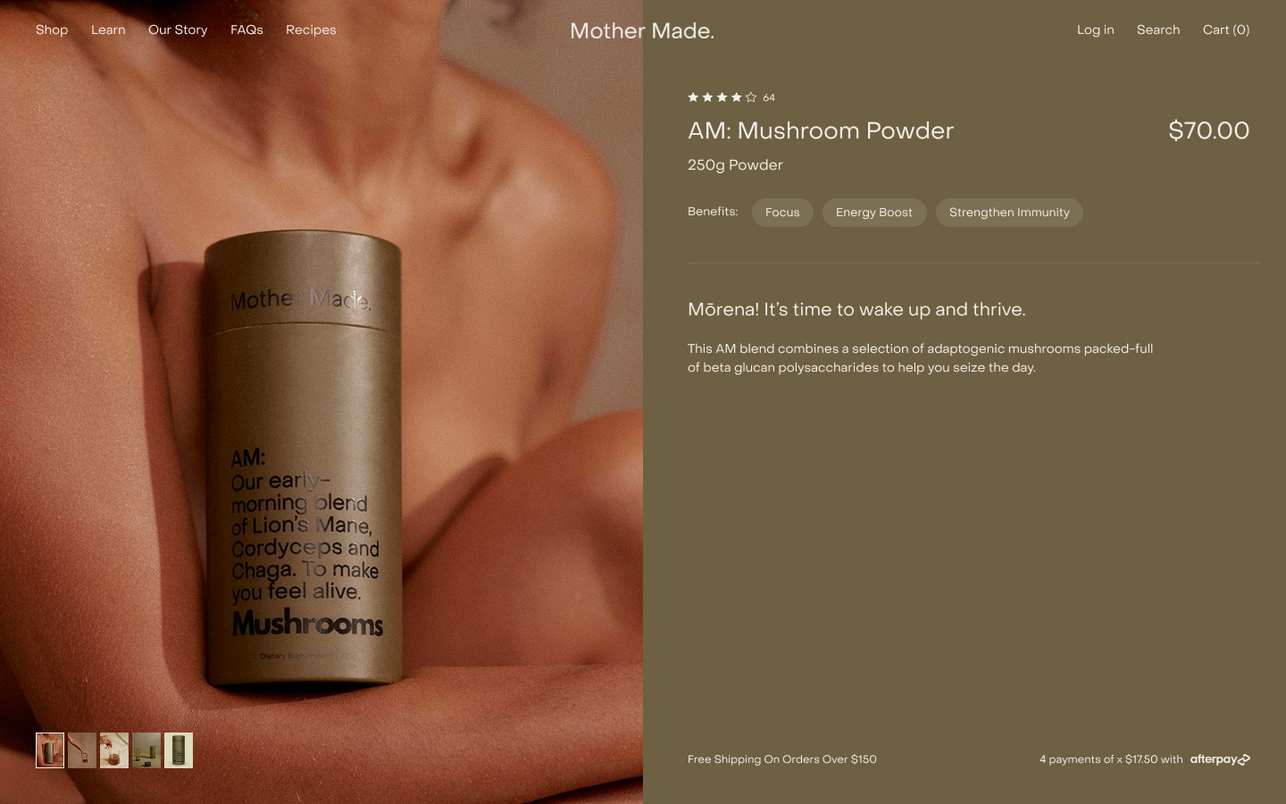This screenshot has width=1286, height=804.
Task: Select the Focus benefit tag
Action: [x=782, y=212]
